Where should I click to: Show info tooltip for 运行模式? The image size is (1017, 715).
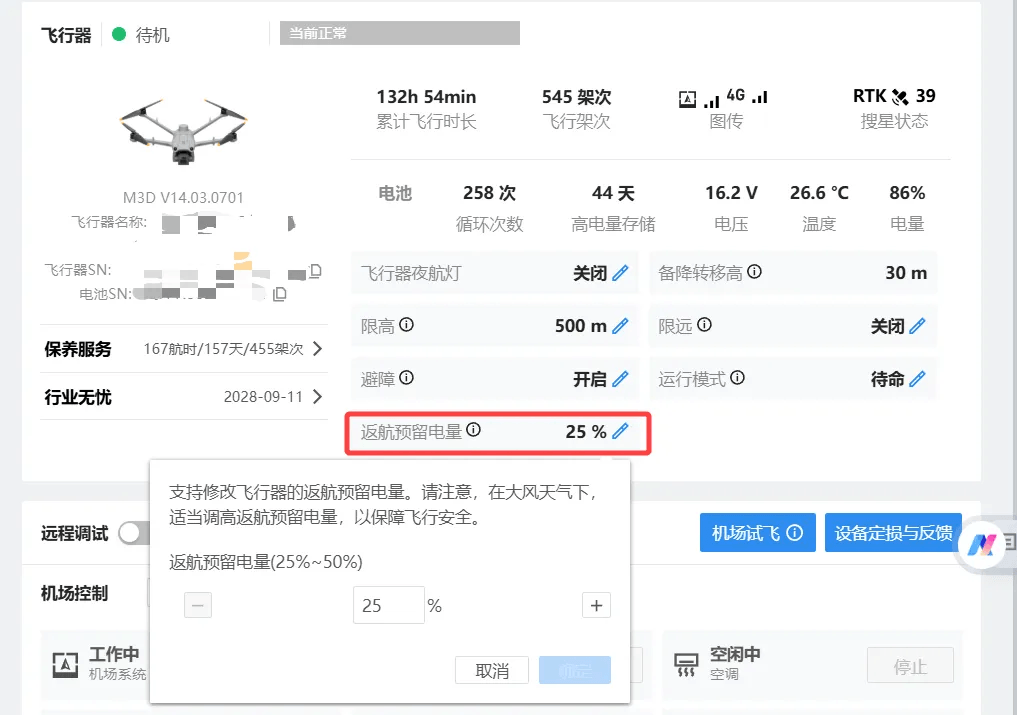[737, 378]
